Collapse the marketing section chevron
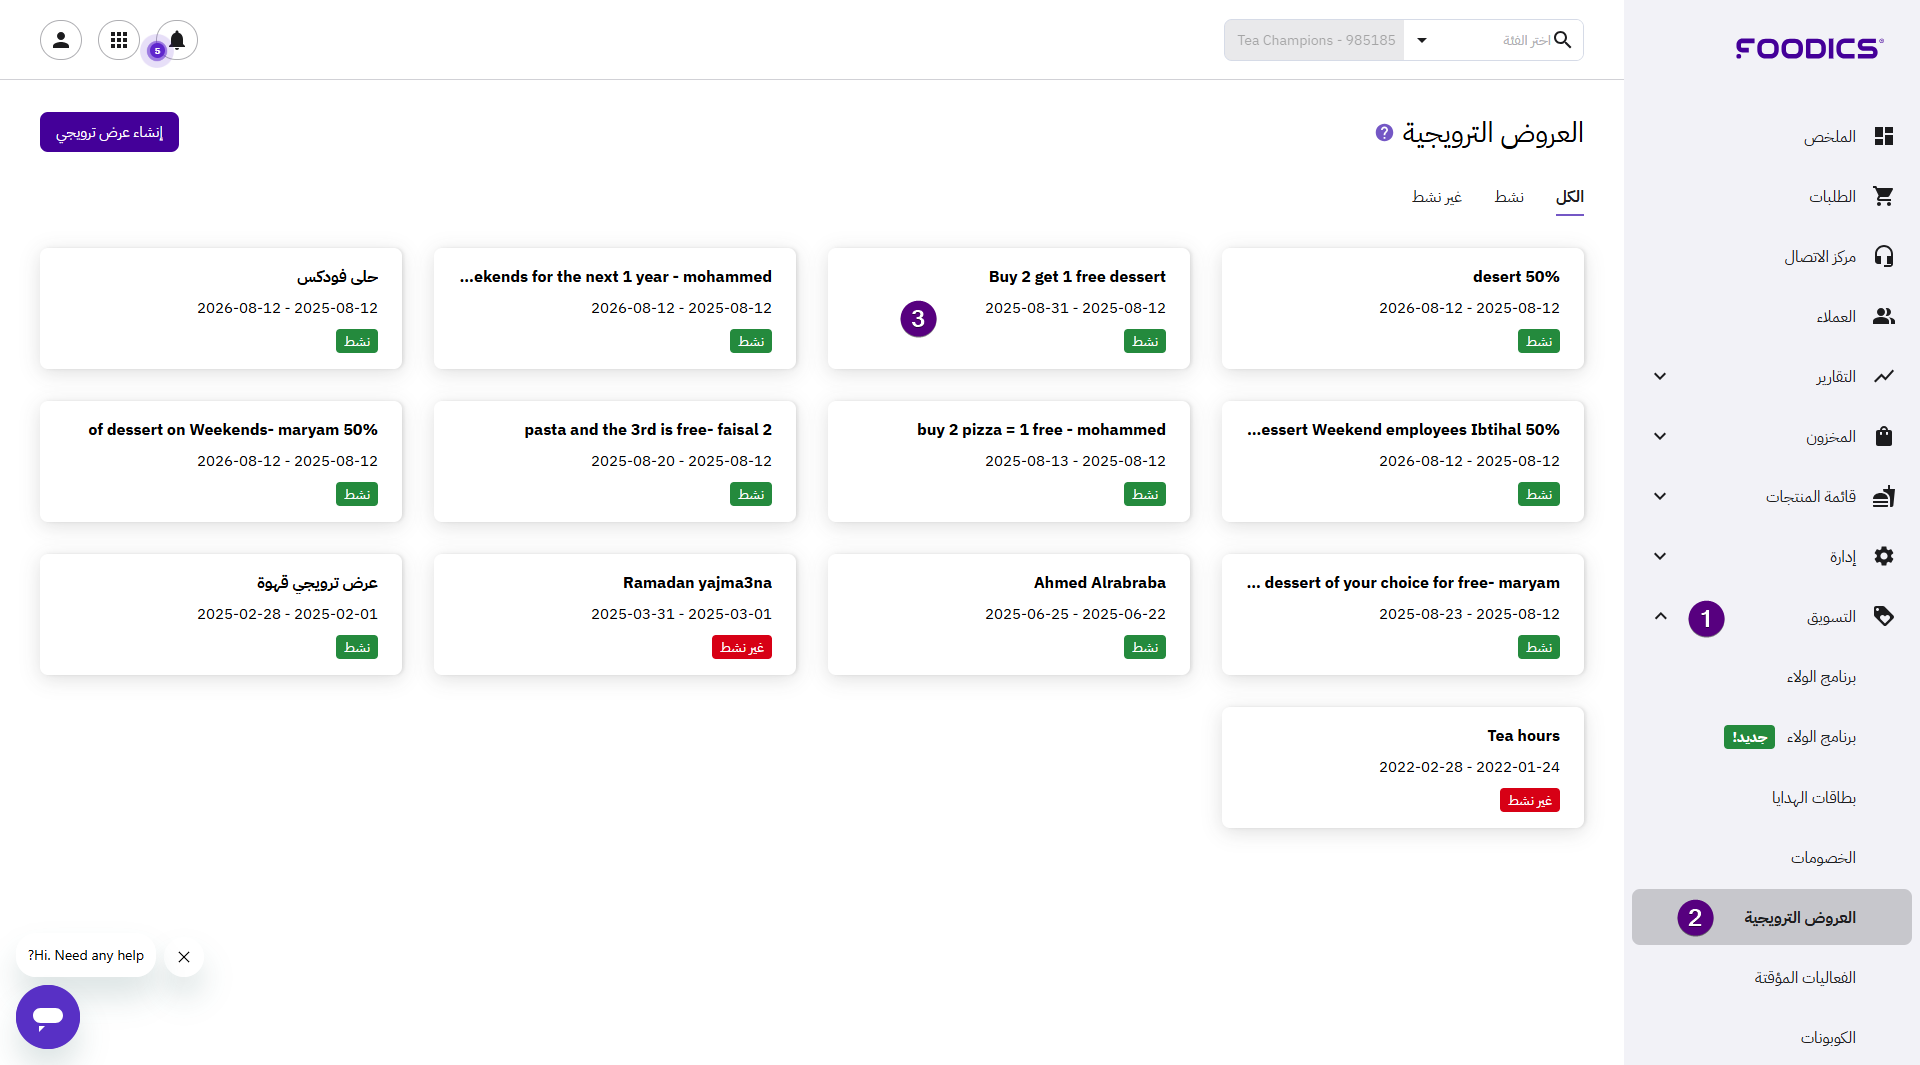The image size is (1920, 1065). pos(1660,616)
